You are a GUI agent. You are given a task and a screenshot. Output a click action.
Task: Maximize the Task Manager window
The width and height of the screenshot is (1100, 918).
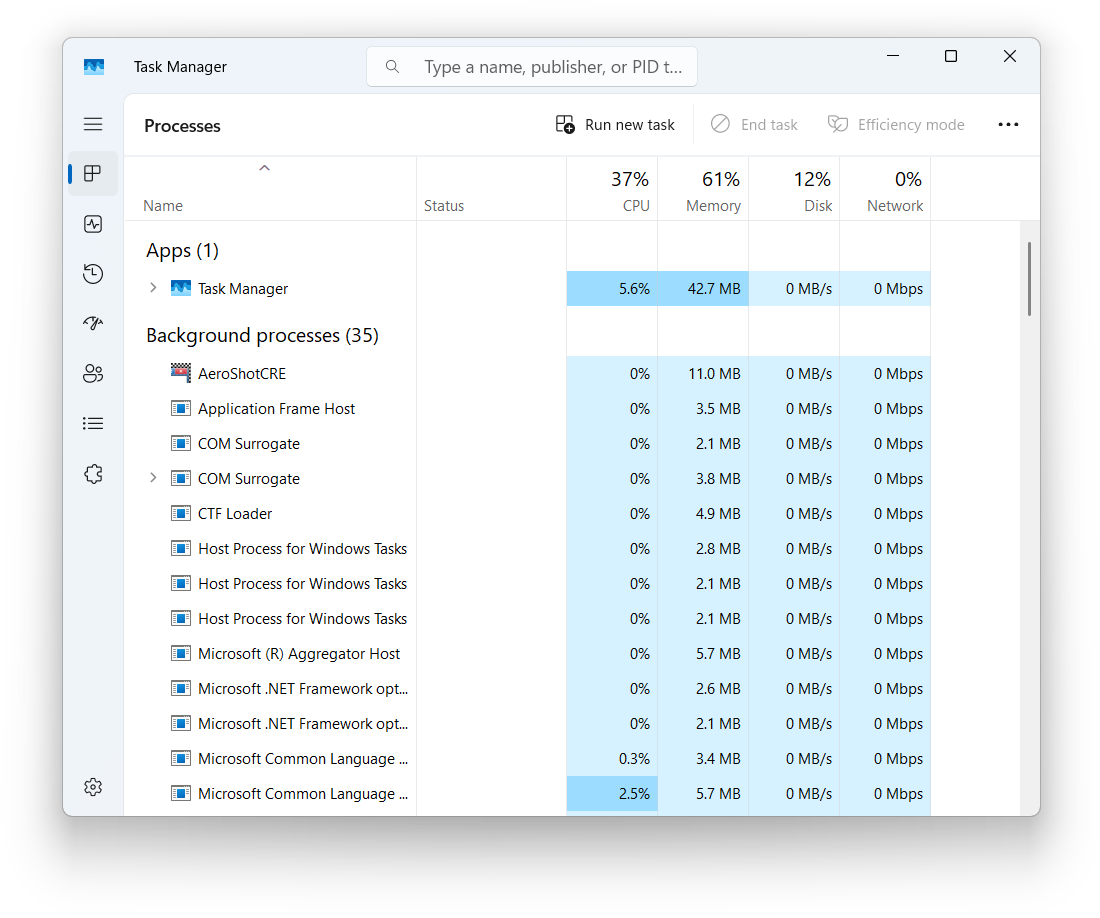[951, 56]
